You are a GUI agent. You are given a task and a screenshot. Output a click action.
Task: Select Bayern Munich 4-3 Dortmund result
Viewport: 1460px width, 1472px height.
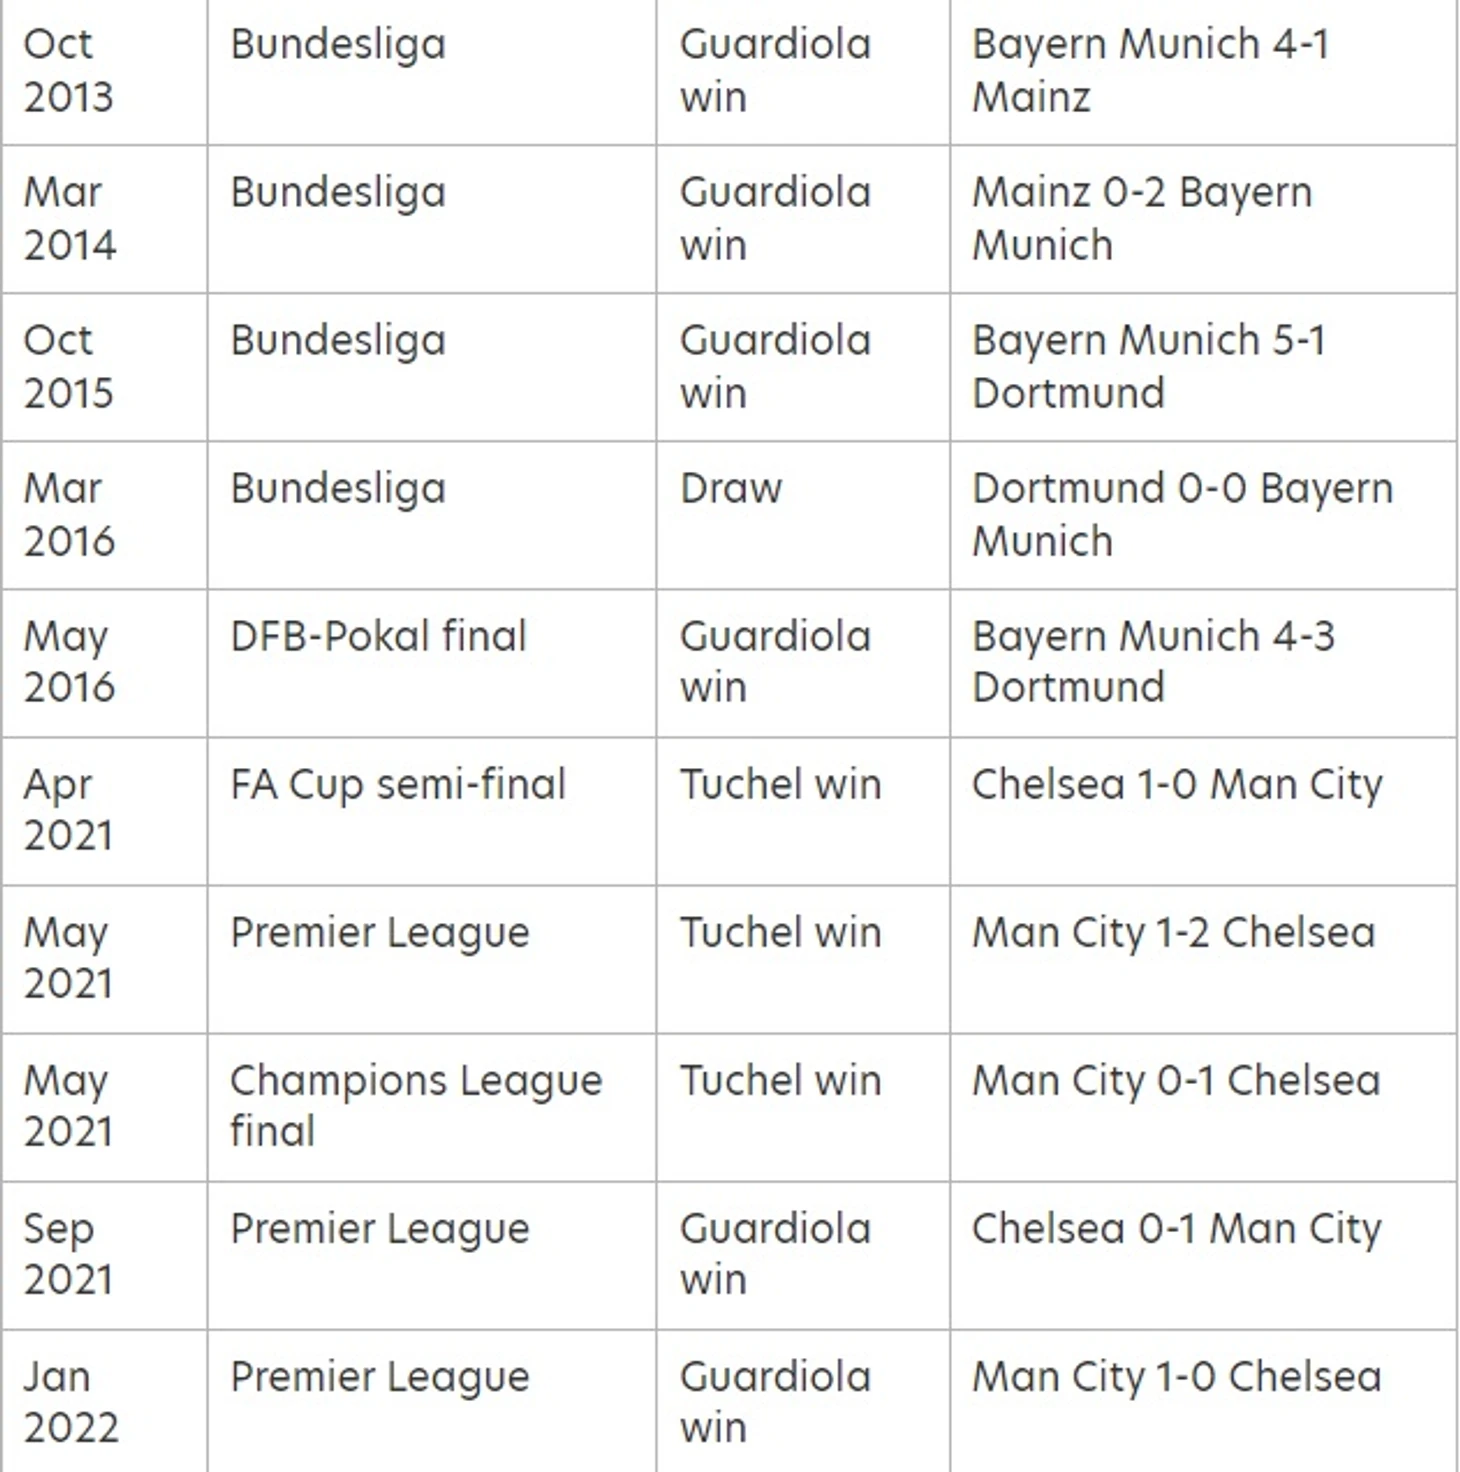pyautogui.click(x=1152, y=661)
